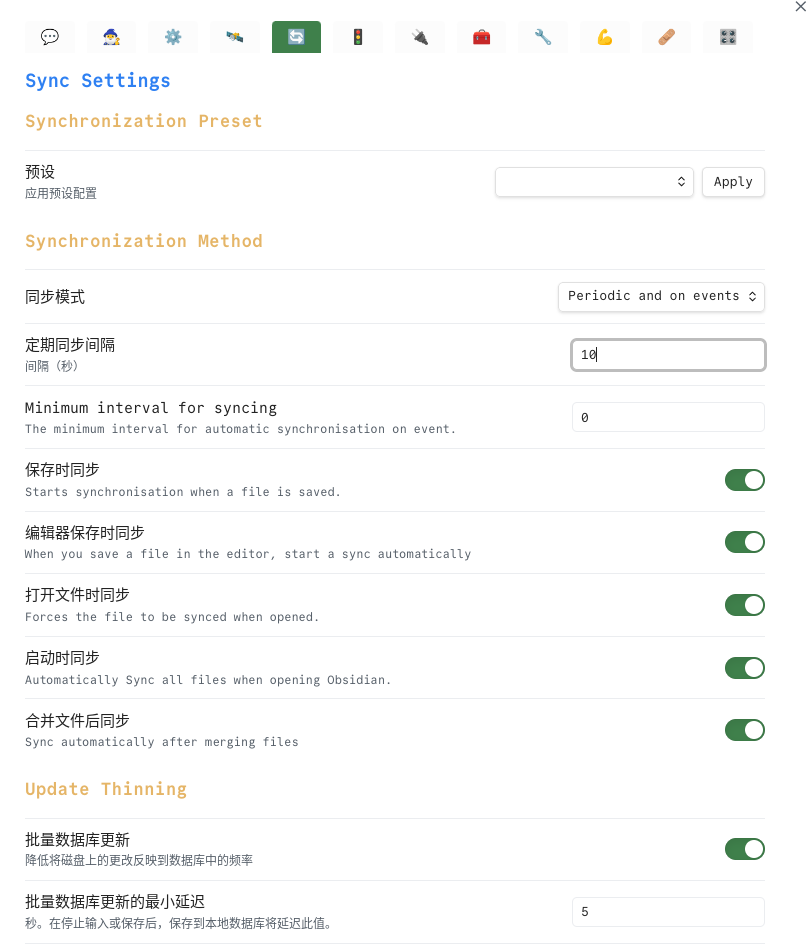Click the Apply preset button
Viewport: 812px width, 946px height.
click(733, 182)
